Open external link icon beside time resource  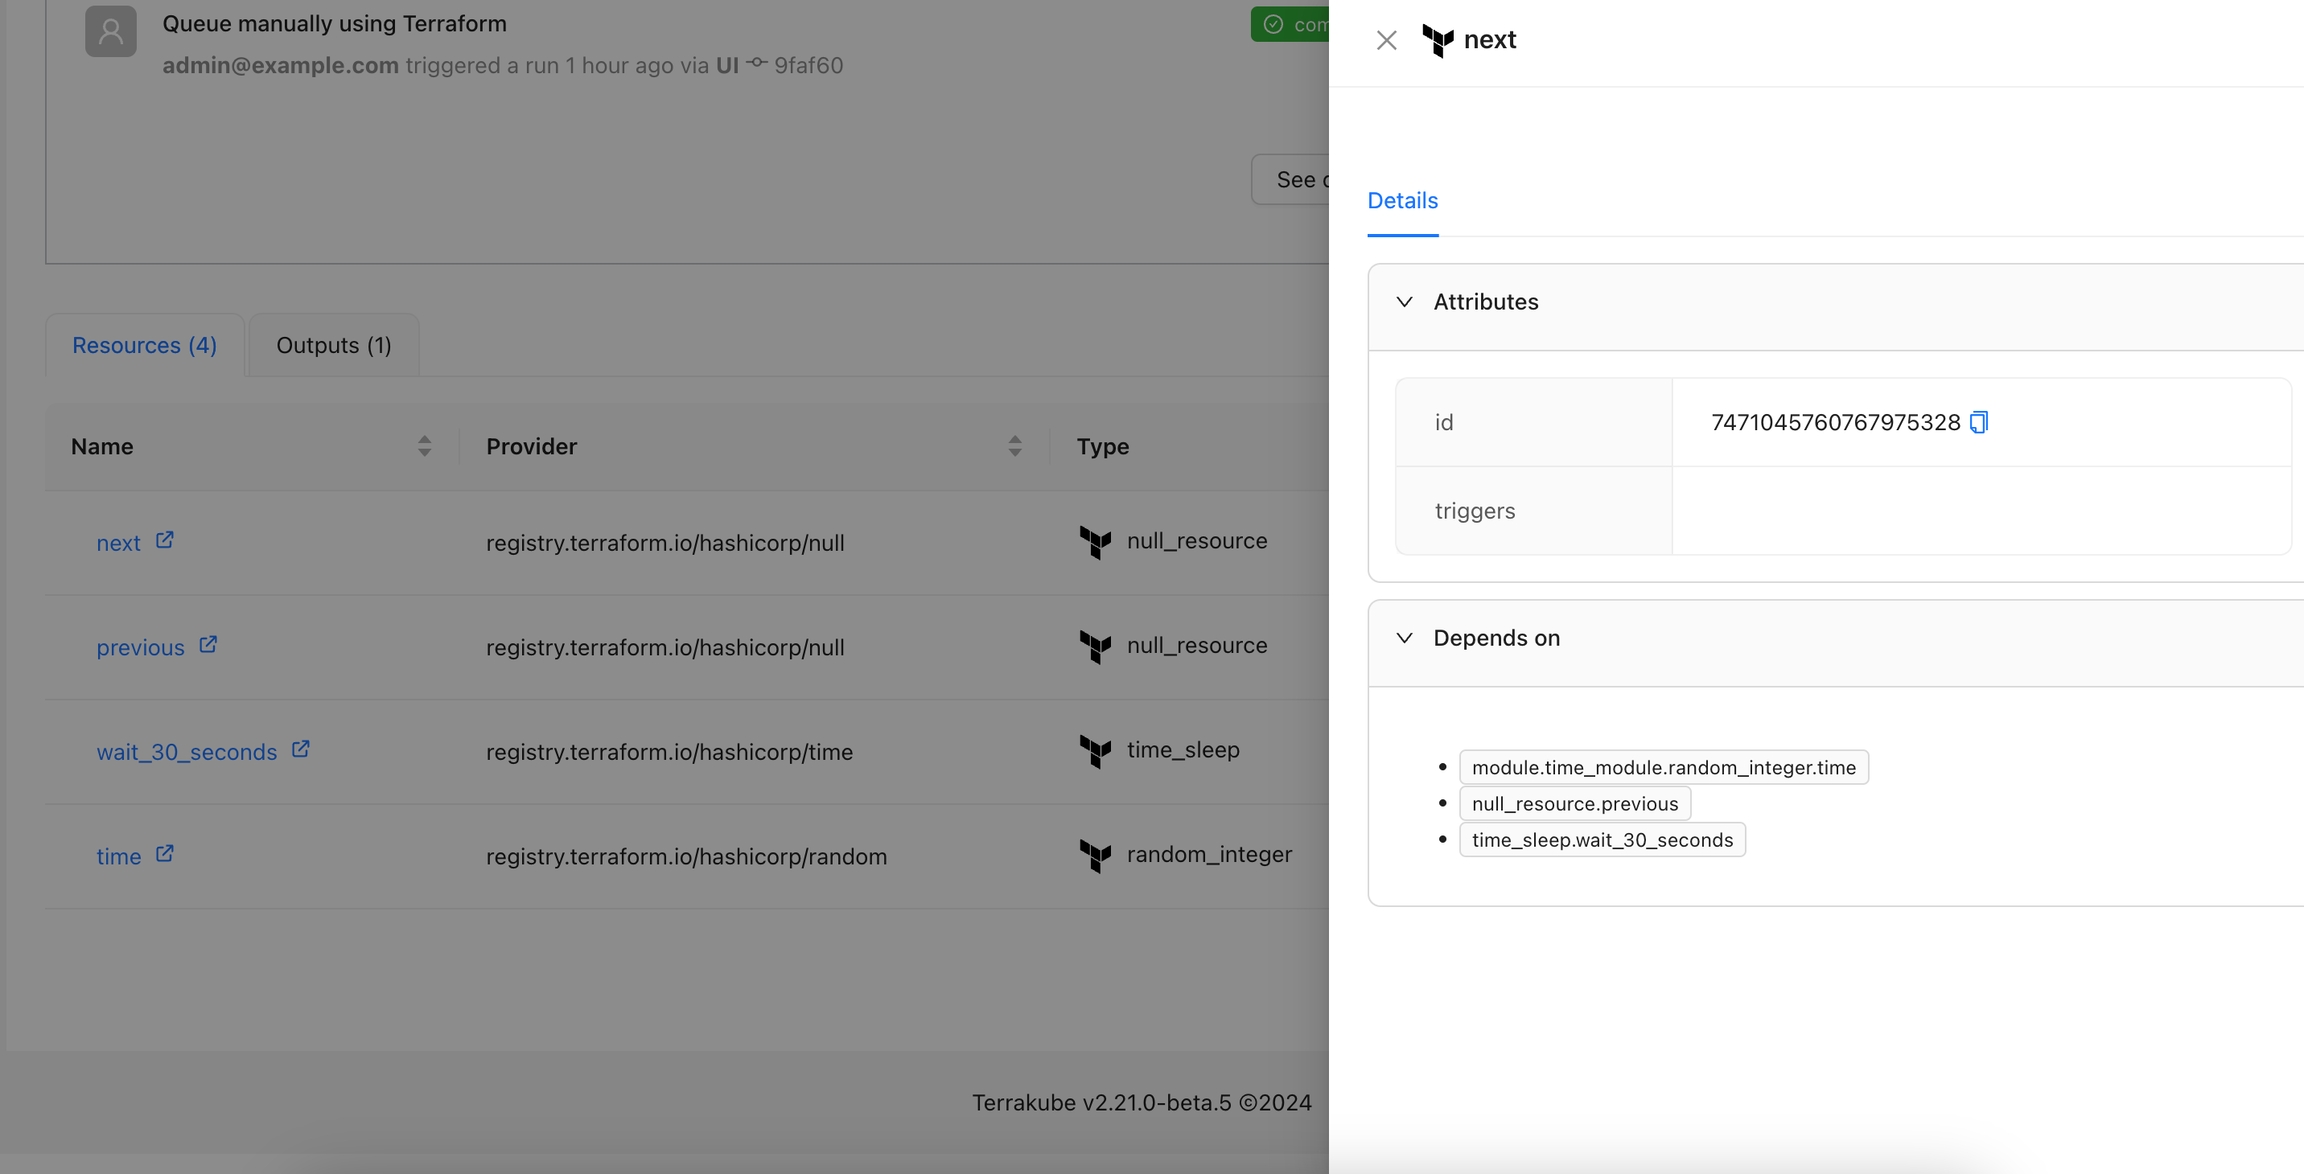tap(165, 854)
